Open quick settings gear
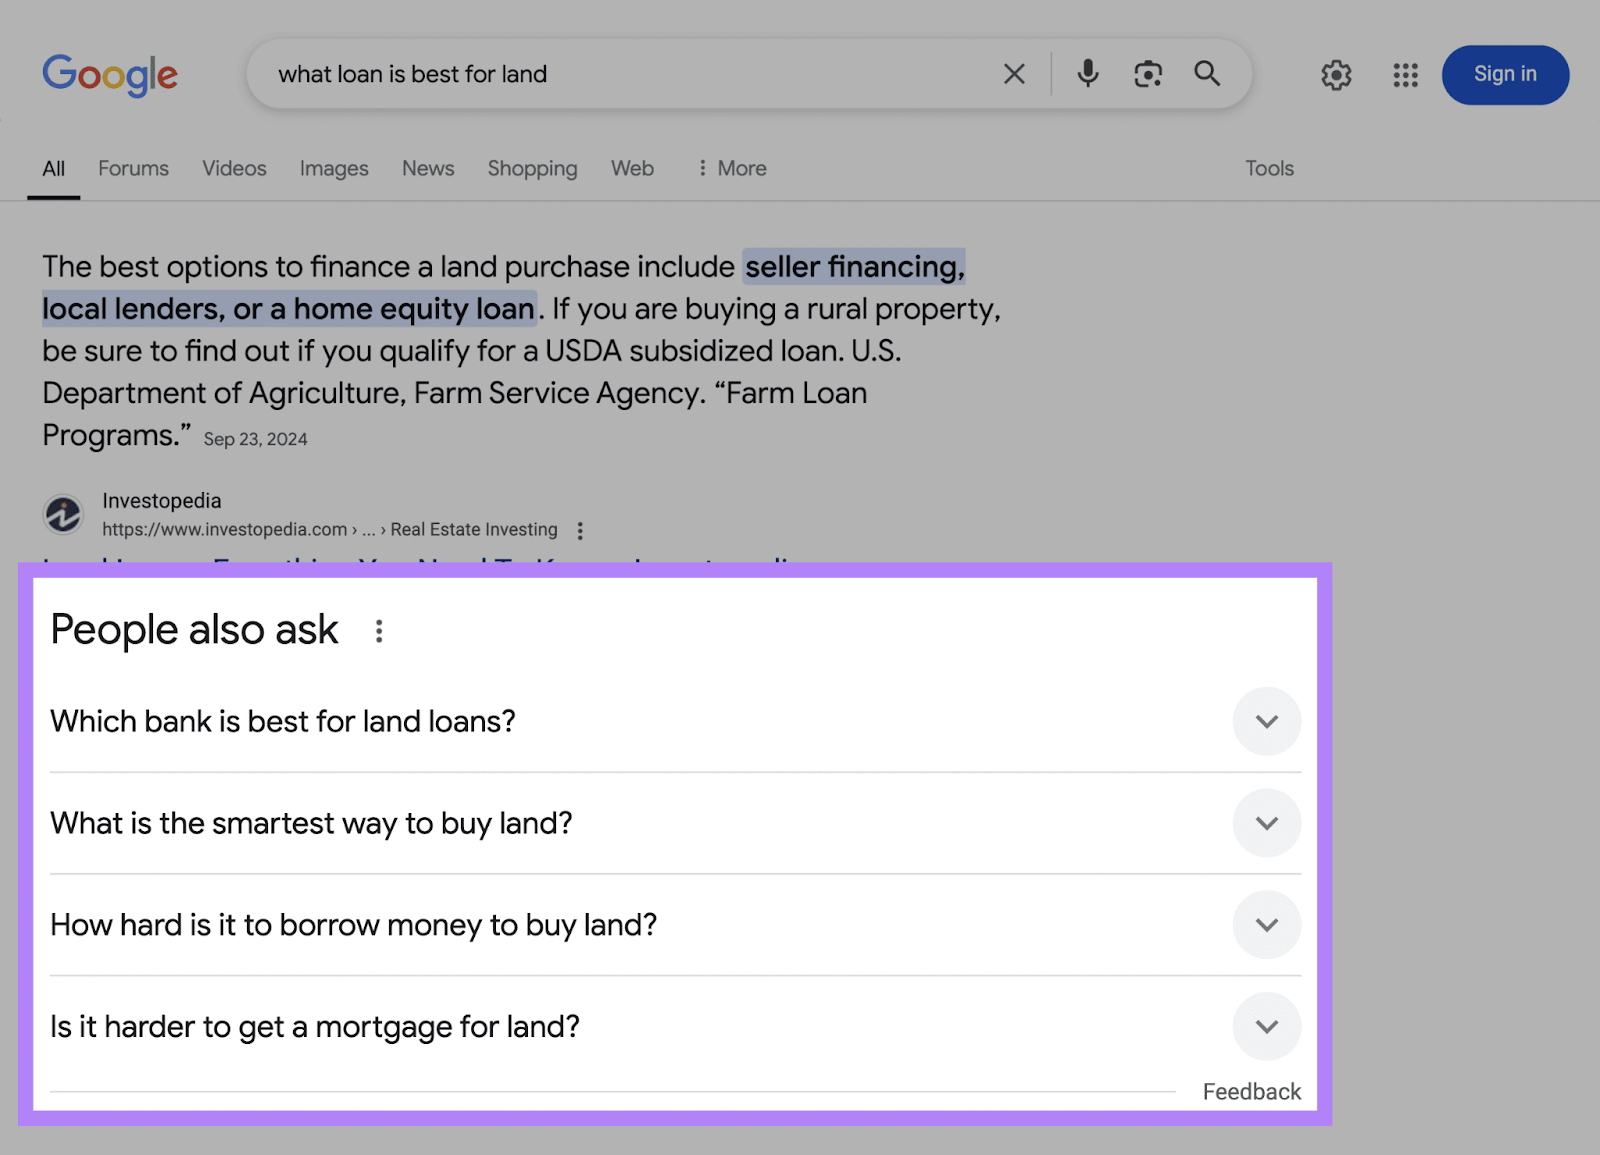This screenshot has width=1600, height=1155. 1336,75
